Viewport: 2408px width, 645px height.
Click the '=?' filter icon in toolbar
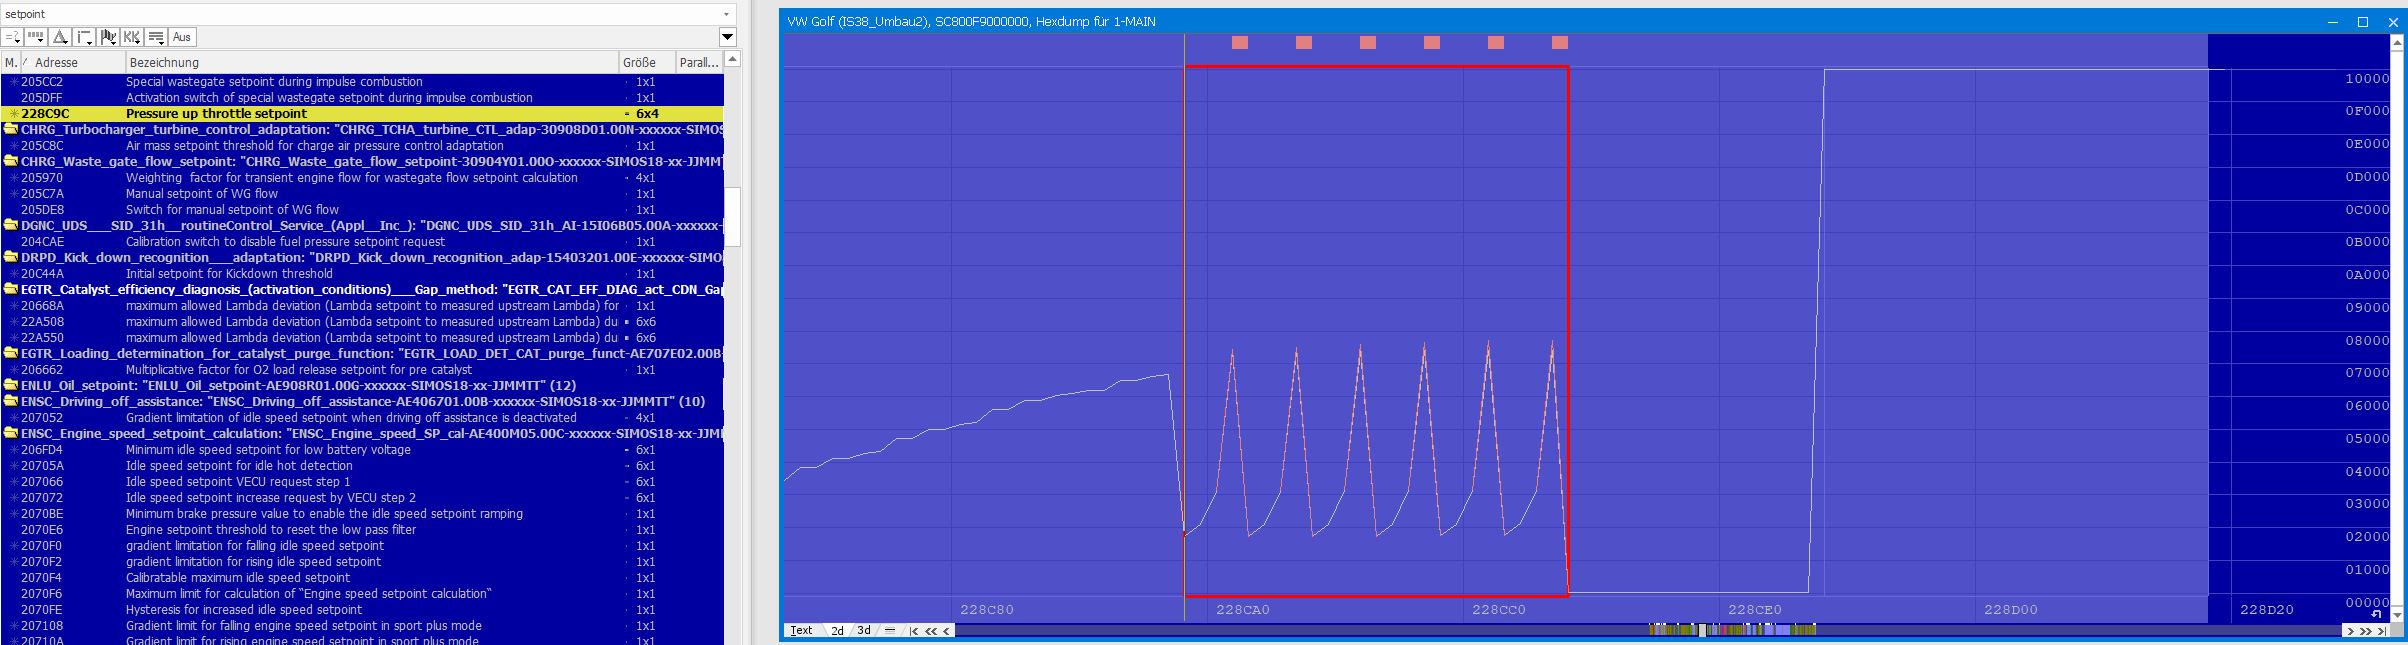(x=13, y=37)
